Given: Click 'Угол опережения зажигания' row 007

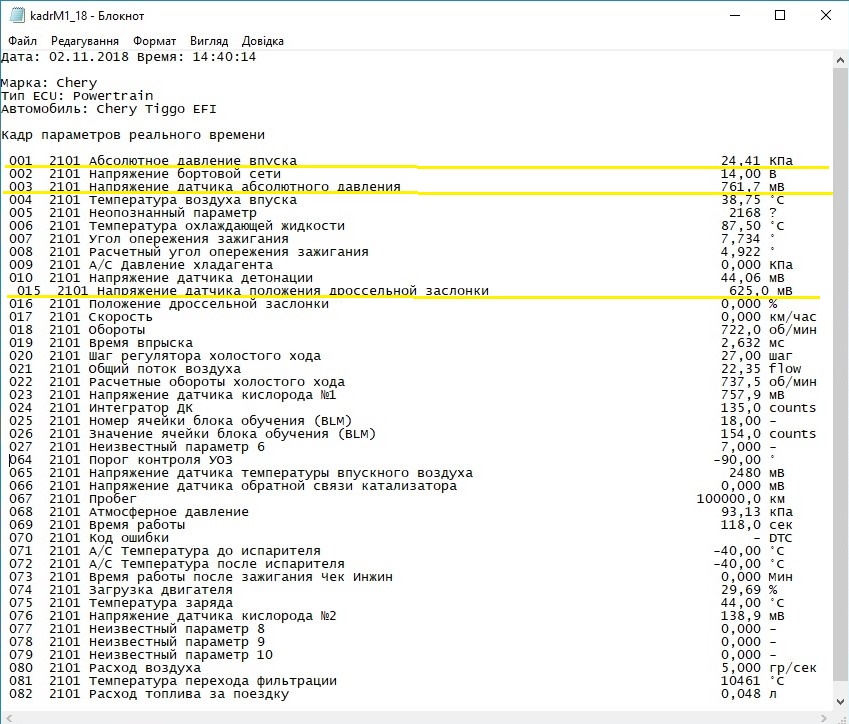Looking at the screenshot, I should tap(393, 239).
